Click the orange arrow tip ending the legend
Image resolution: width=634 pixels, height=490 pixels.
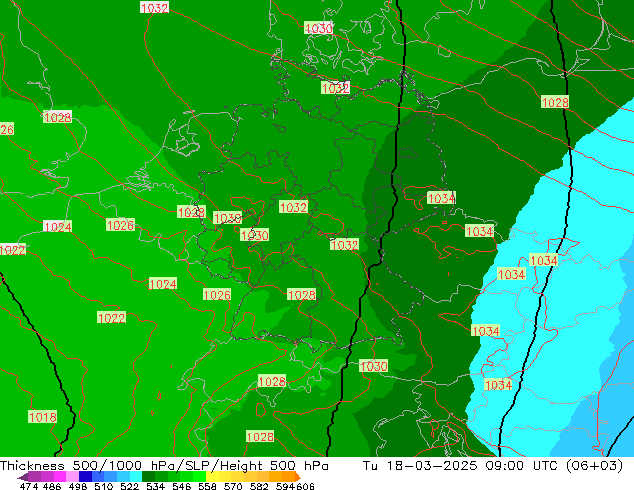coord(298,477)
